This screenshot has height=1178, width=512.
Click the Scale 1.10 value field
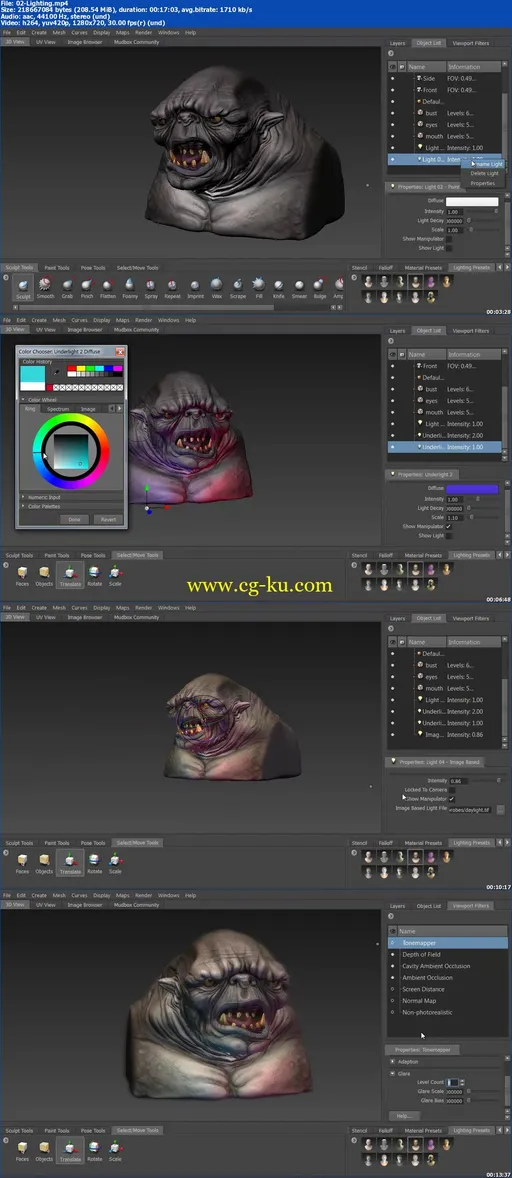tap(455, 517)
